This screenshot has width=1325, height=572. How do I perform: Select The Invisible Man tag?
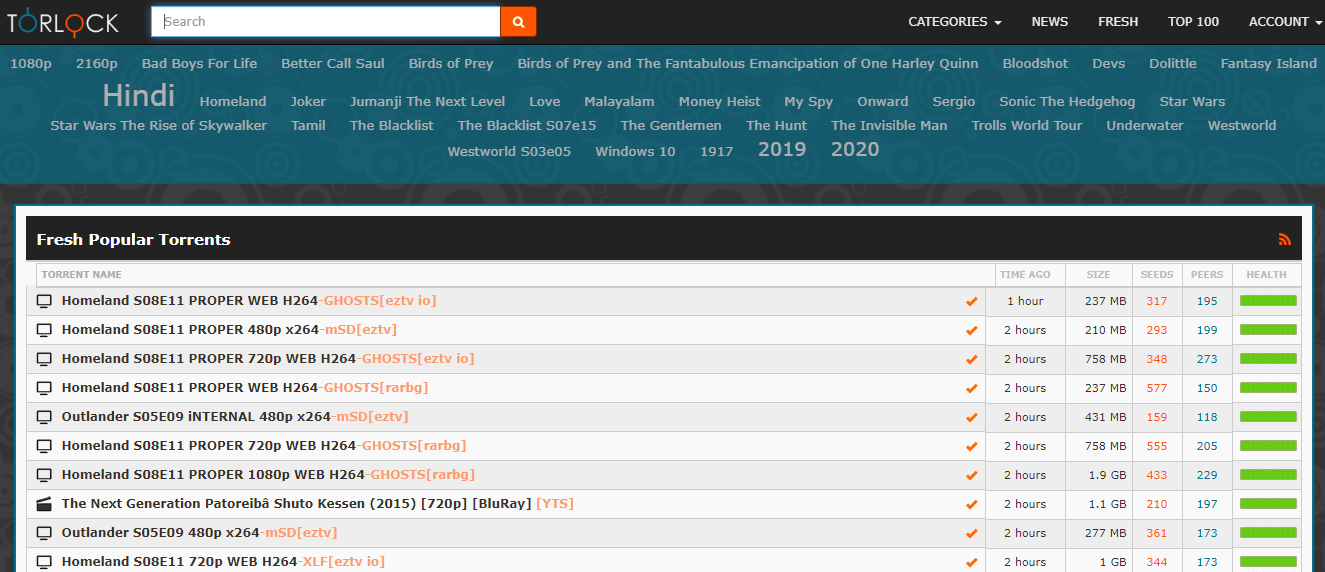coord(889,125)
